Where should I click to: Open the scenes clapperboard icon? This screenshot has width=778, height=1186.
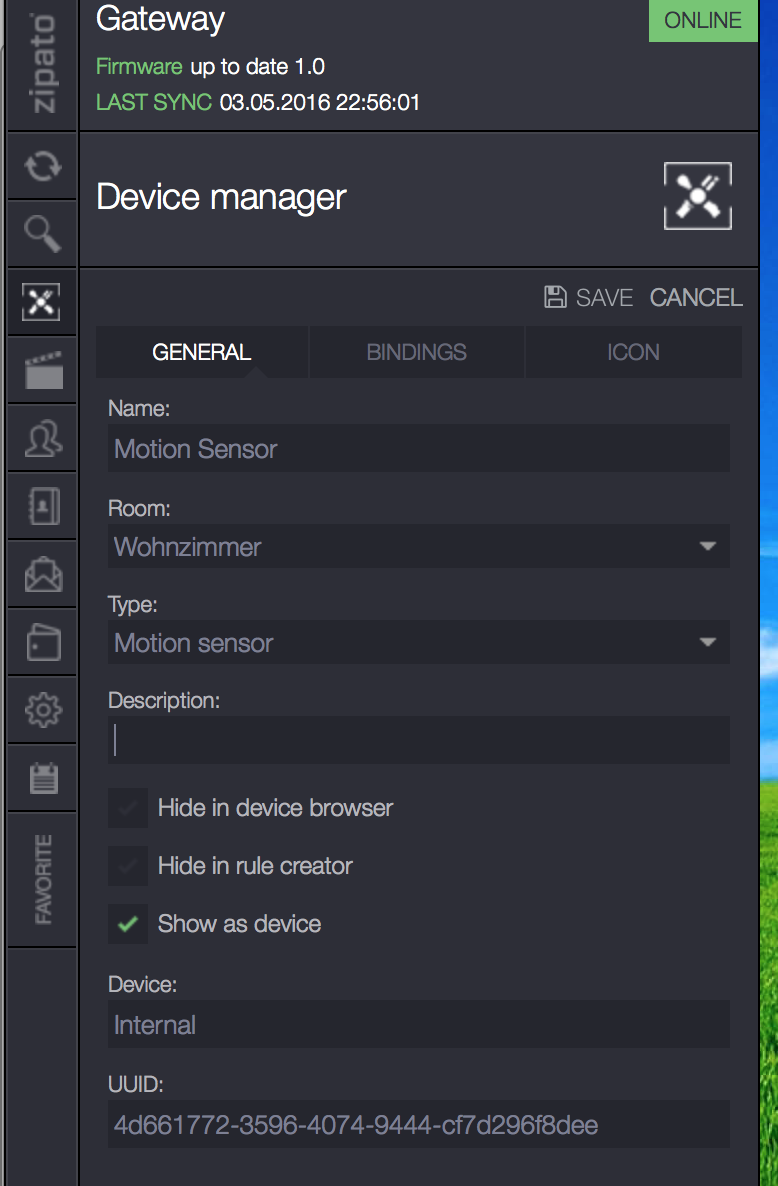click(x=42, y=371)
